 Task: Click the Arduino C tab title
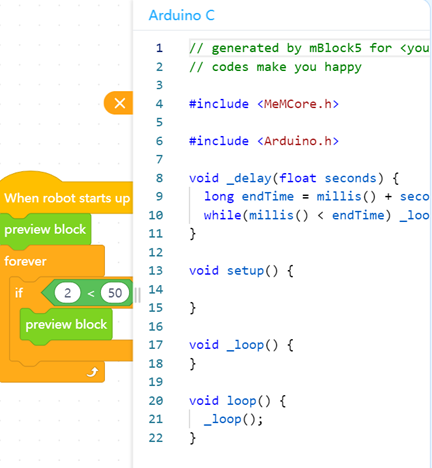[x=182, y=15]
